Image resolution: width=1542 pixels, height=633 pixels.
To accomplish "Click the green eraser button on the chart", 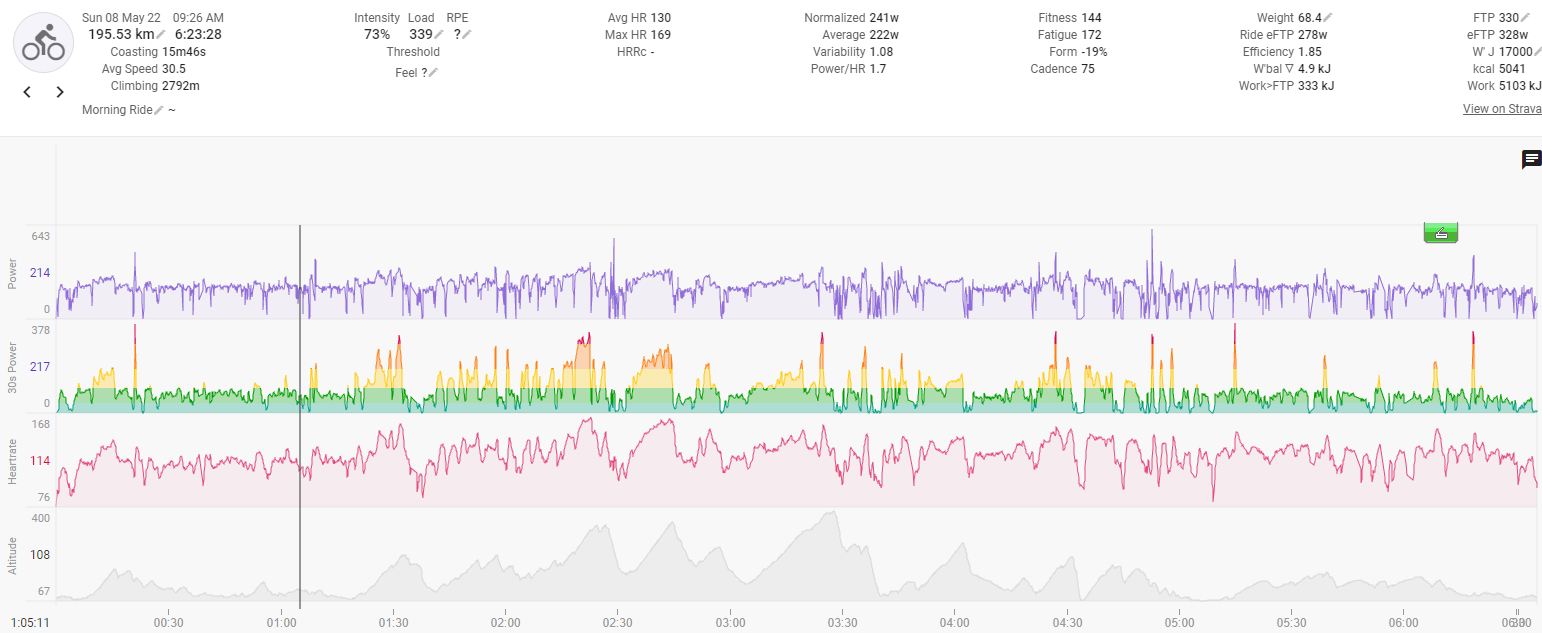I will [x=1441, y=232].
